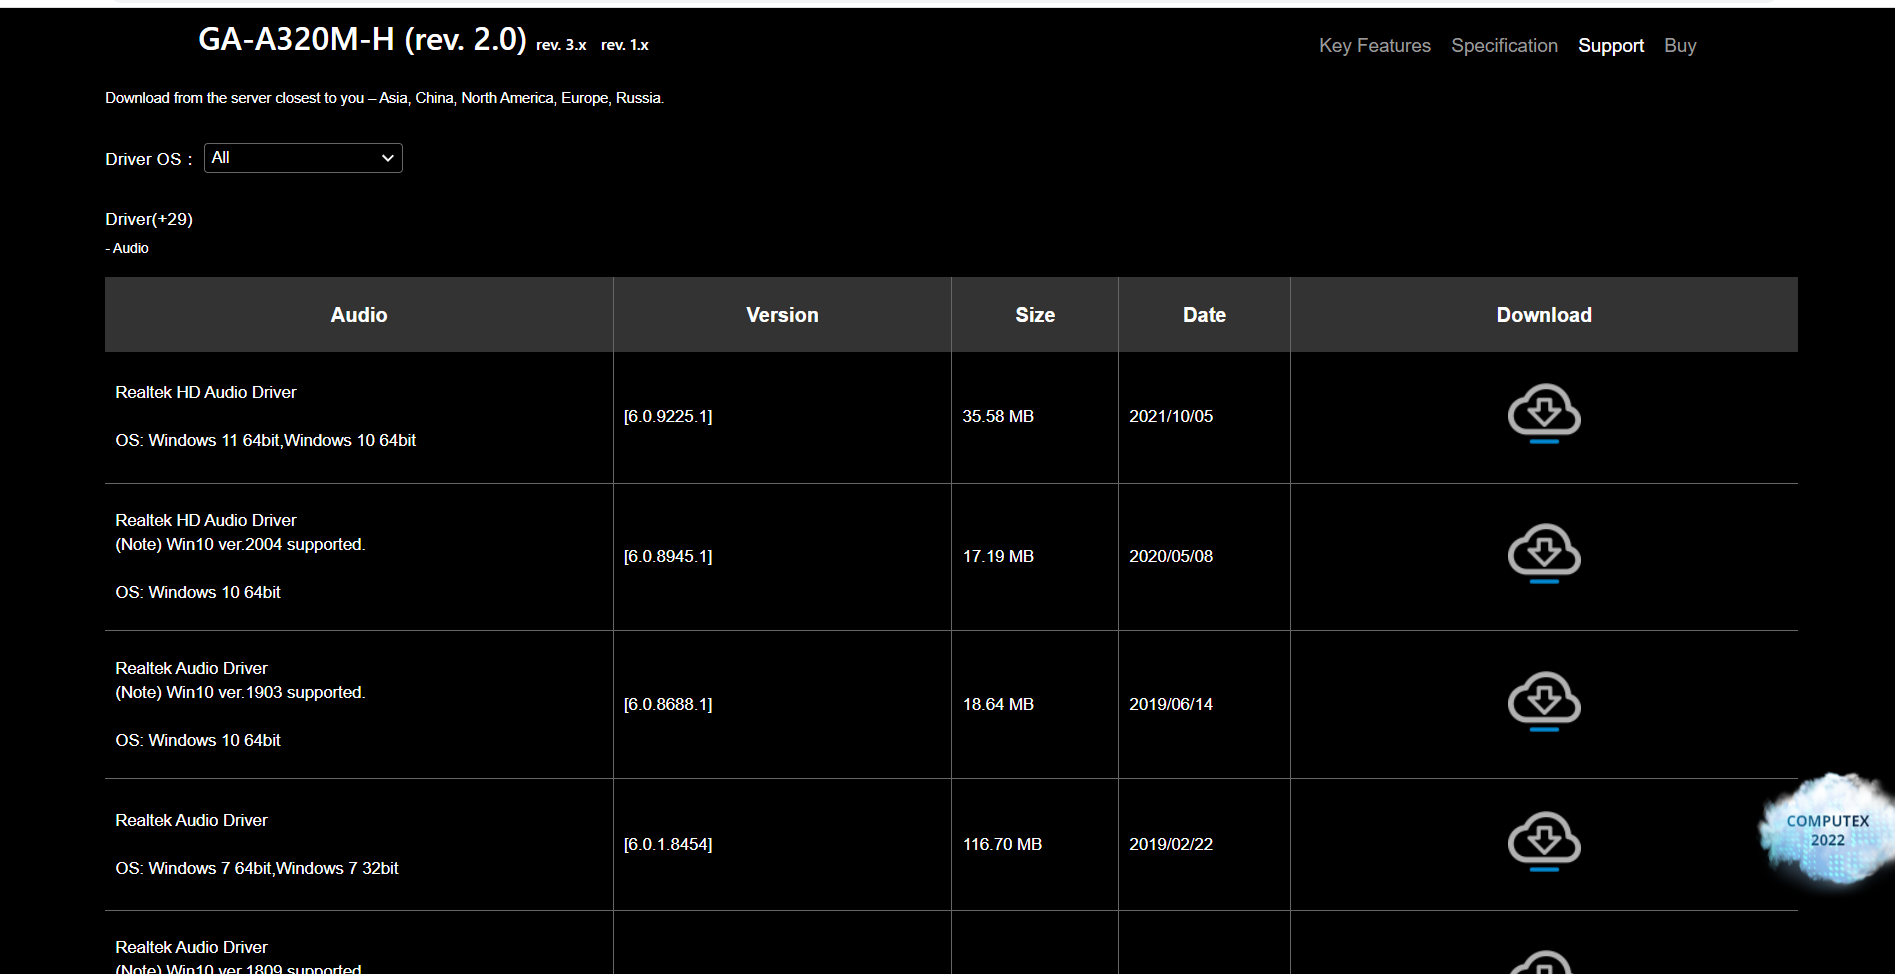
Task: Select version text [6.0.9225.1]
Action: [668, 416]
